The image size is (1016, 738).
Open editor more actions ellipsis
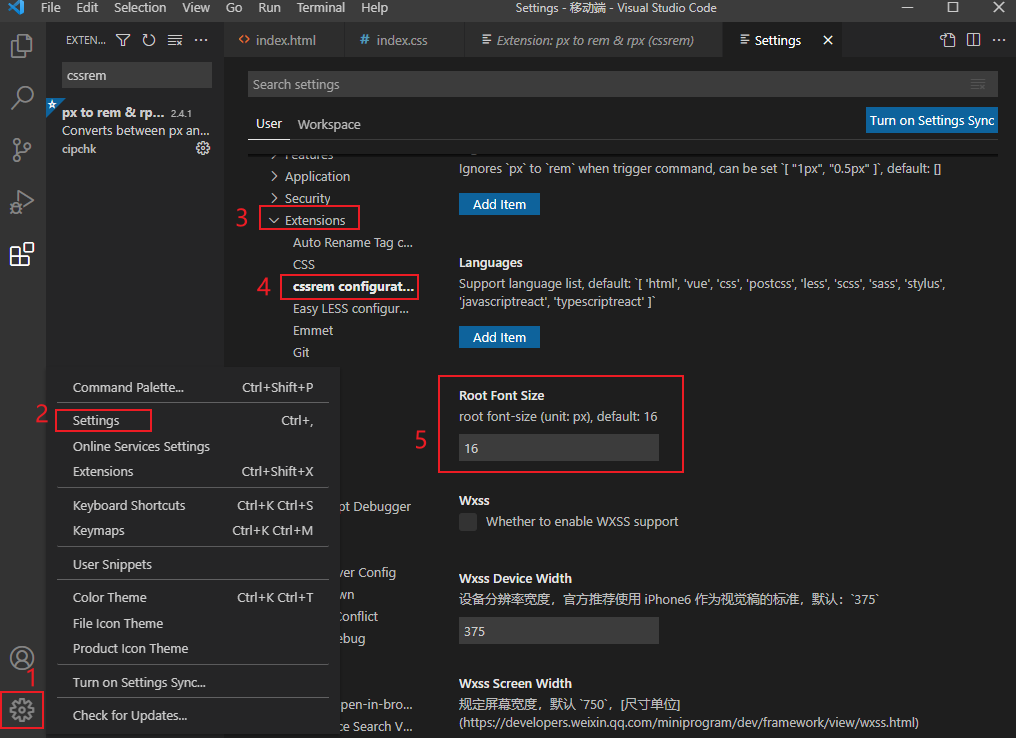pos(999,40)
